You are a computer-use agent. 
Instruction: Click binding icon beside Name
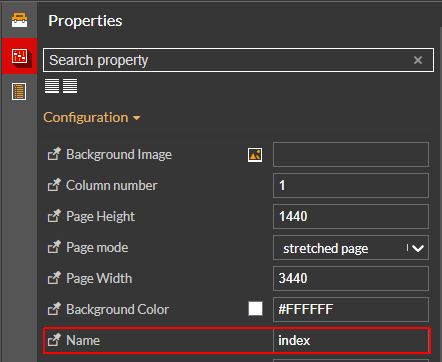tap(54, 340)
